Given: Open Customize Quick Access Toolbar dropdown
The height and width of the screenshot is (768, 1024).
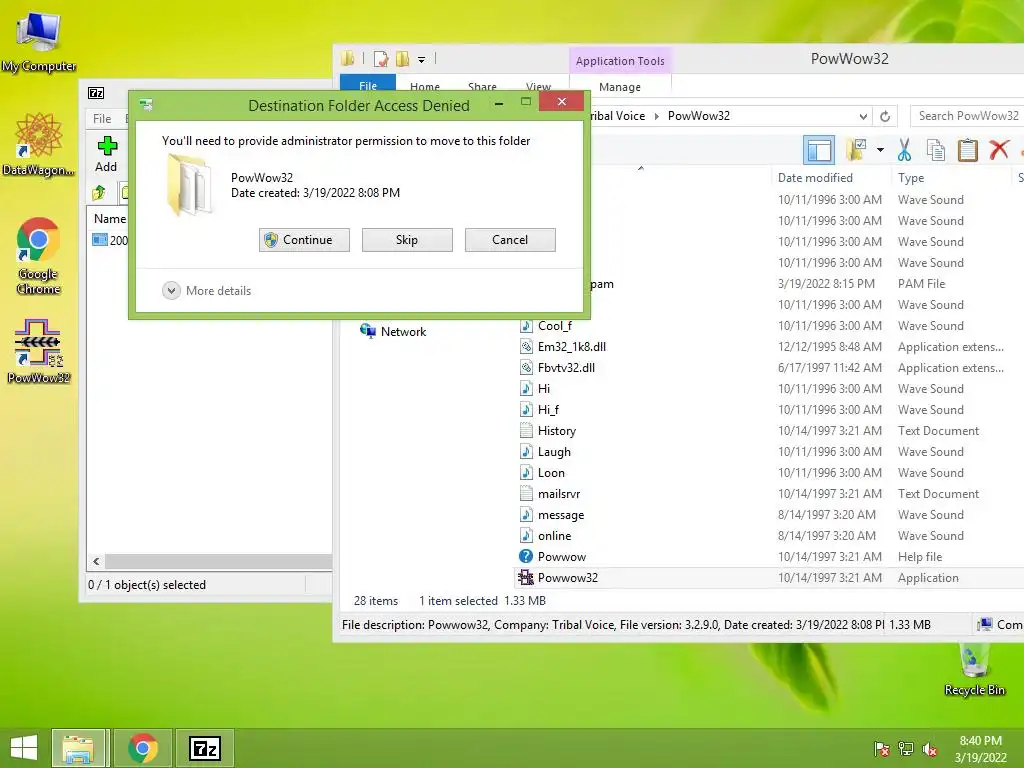Looking at the screenshot, I should [421, 60].
